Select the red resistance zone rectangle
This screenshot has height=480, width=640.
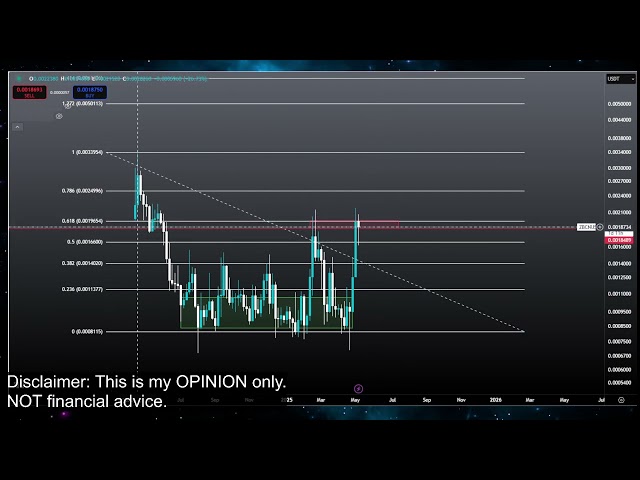click(x=380, y=223)
